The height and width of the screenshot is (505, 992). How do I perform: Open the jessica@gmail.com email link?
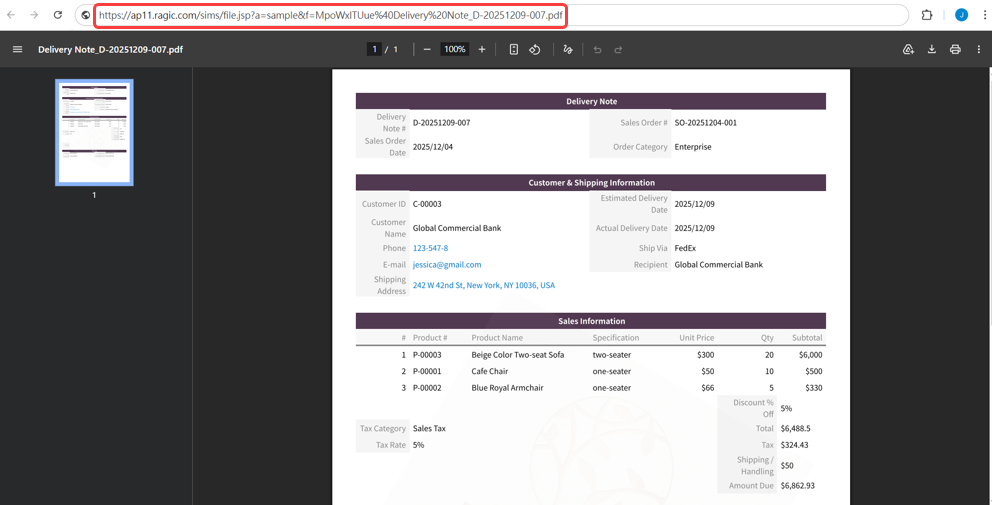[x=446, y=265]
